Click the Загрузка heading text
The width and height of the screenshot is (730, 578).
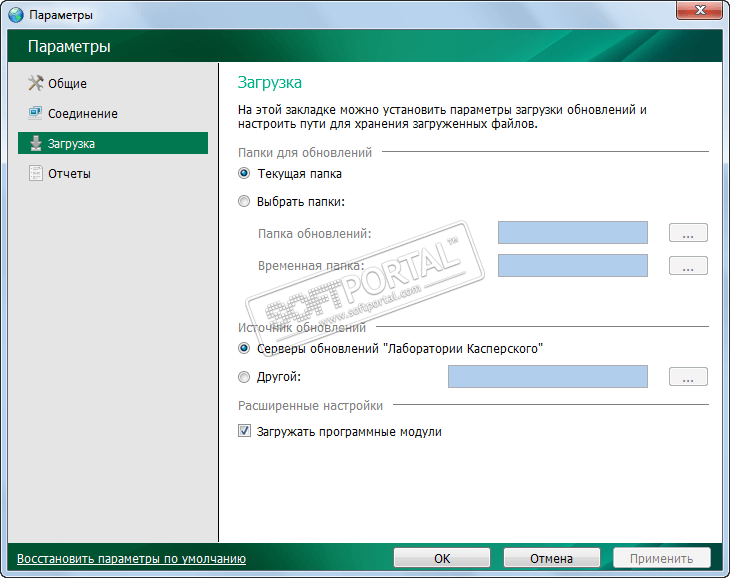coord(270,83)
